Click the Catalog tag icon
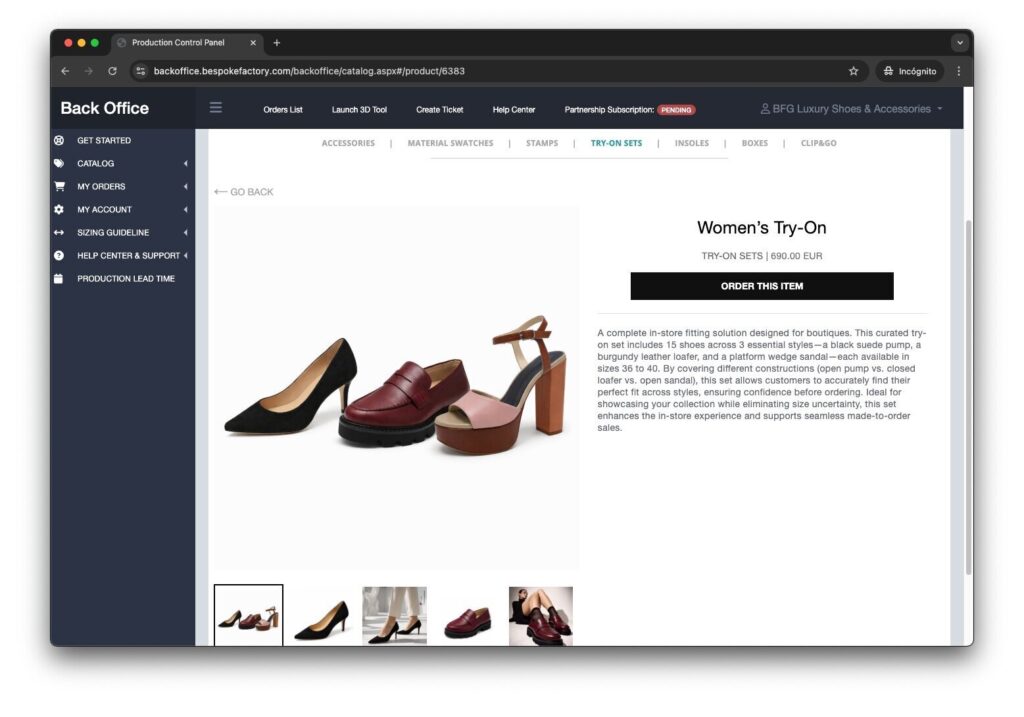The width and height of the screenshot is (1024, 717). (59, 163)
